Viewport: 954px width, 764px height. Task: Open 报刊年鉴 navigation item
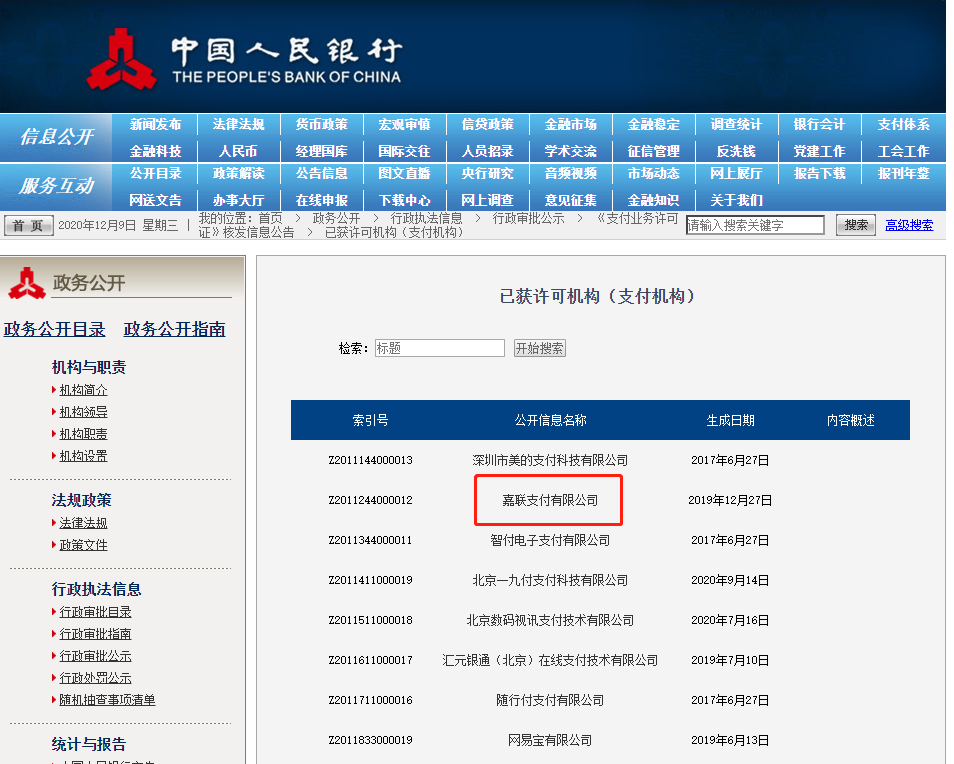pos(904,173)
